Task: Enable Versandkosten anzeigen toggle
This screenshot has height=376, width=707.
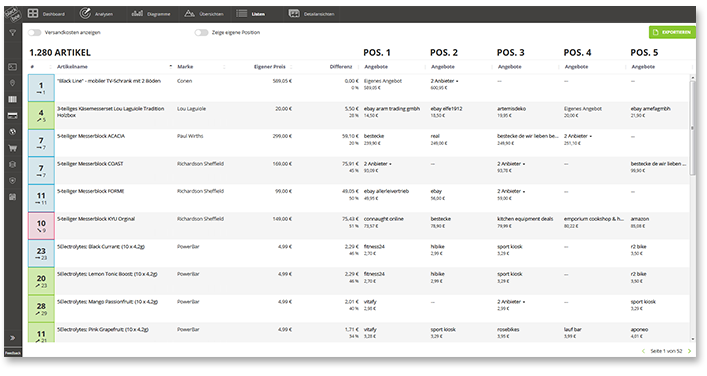Action: coord(35,32)
